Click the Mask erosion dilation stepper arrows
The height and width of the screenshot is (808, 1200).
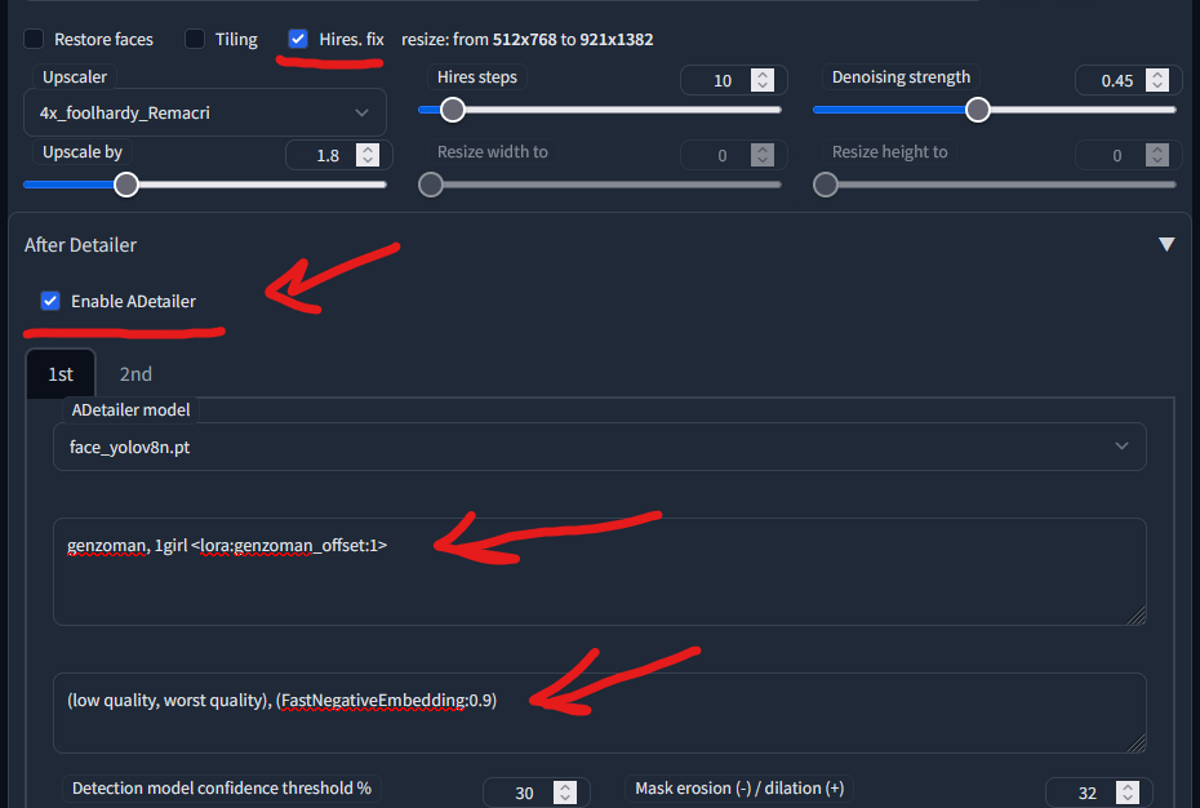tap(1128, 793)
